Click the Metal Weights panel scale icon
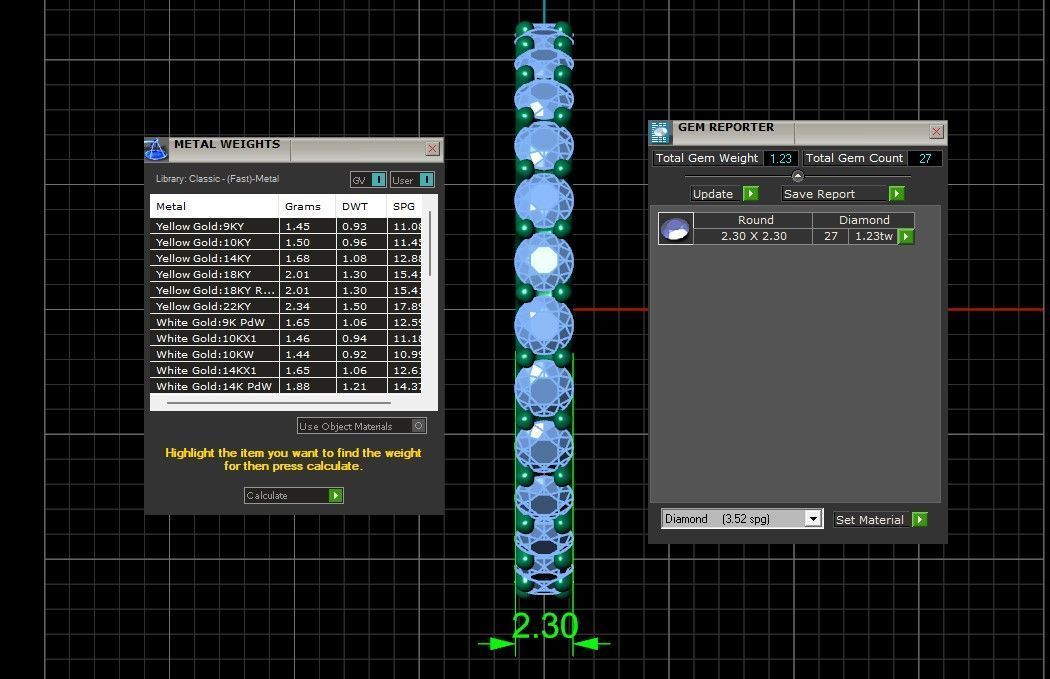Screen dimensions: 1050x679 point(156,149)
